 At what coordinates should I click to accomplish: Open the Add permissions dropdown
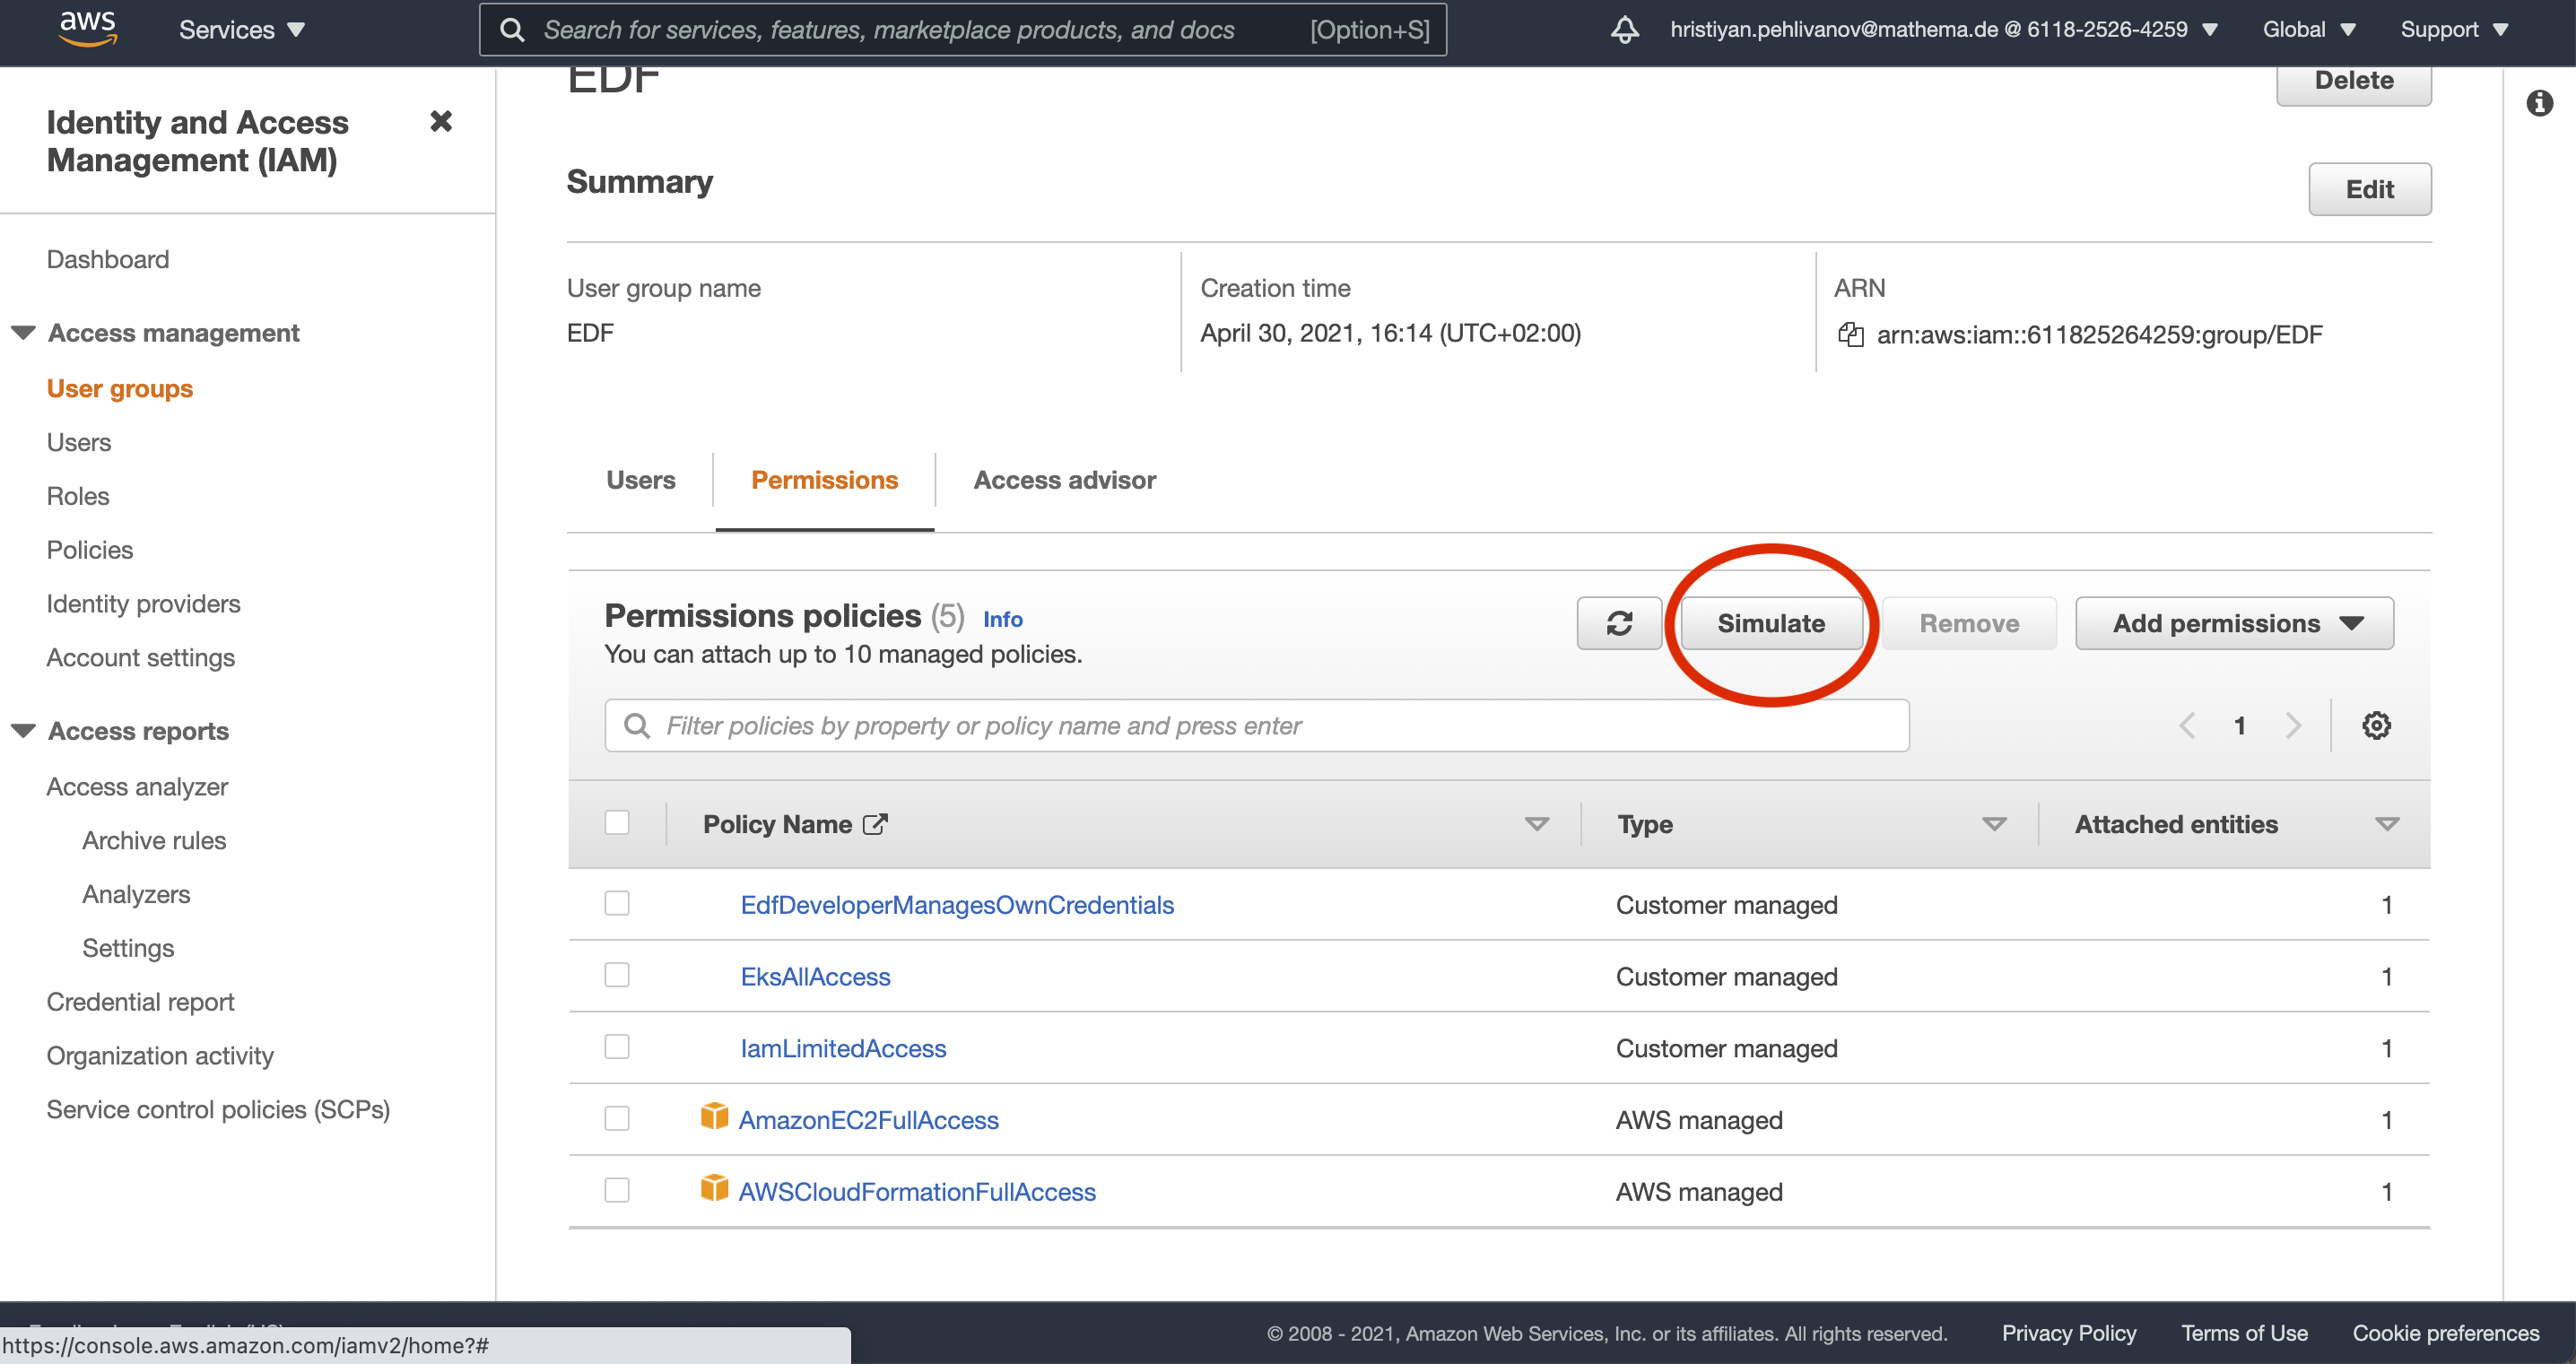tap(2233, 623)
